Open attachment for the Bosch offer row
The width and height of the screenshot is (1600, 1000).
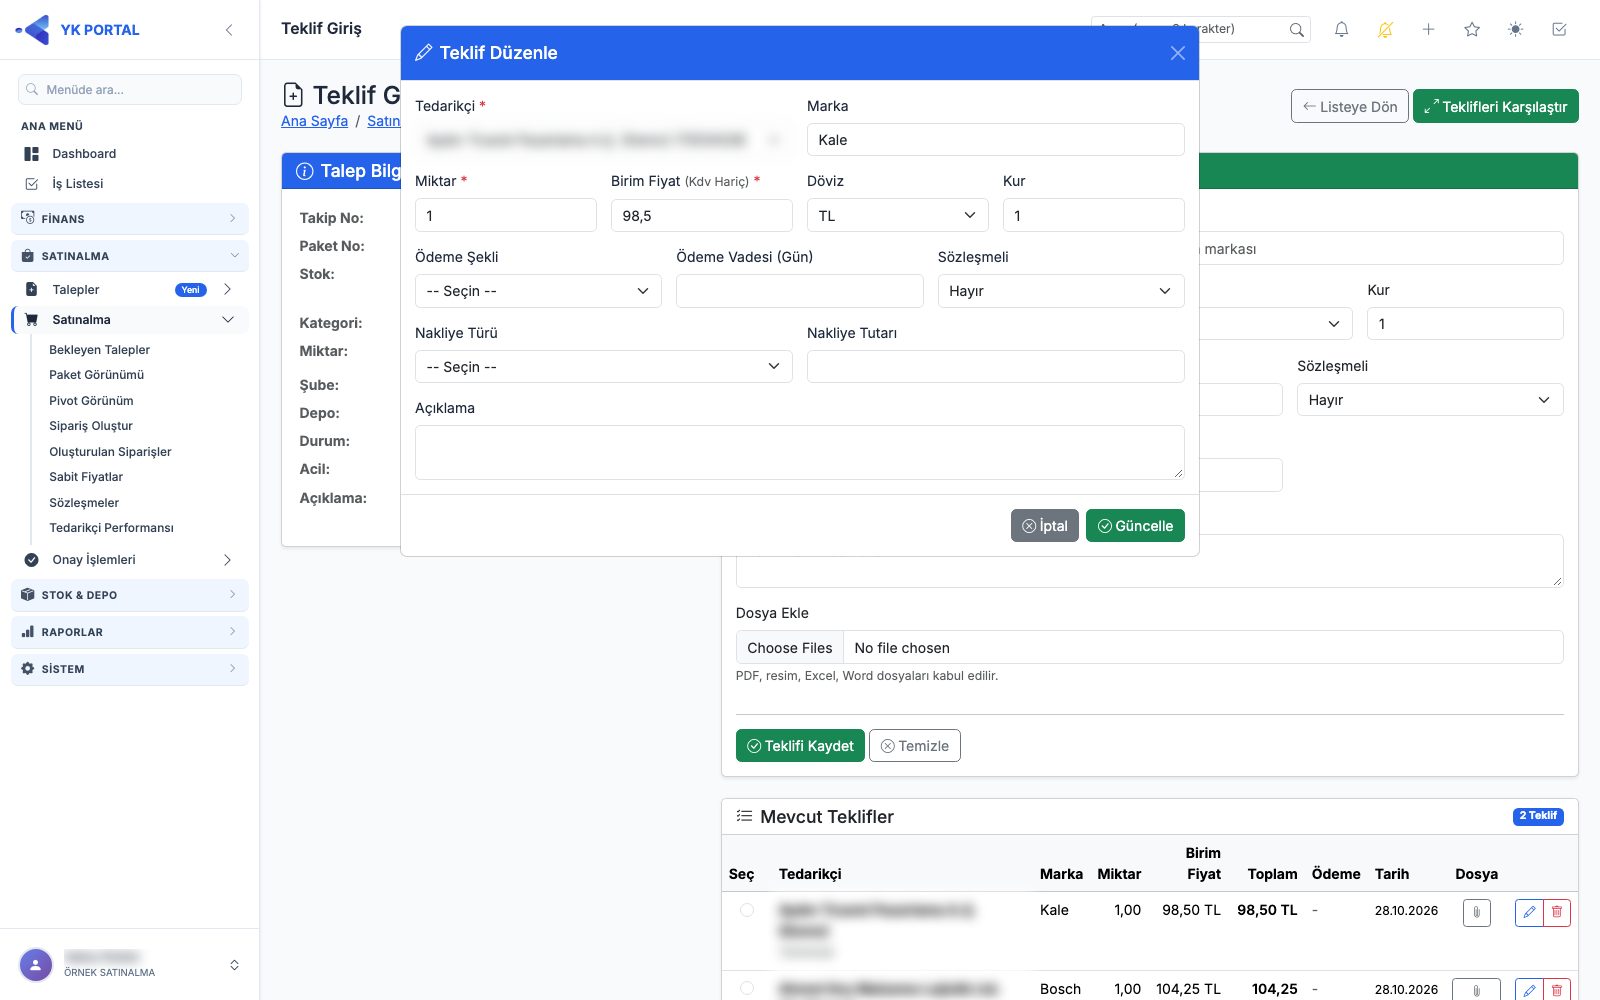(x=1477, y=990)
